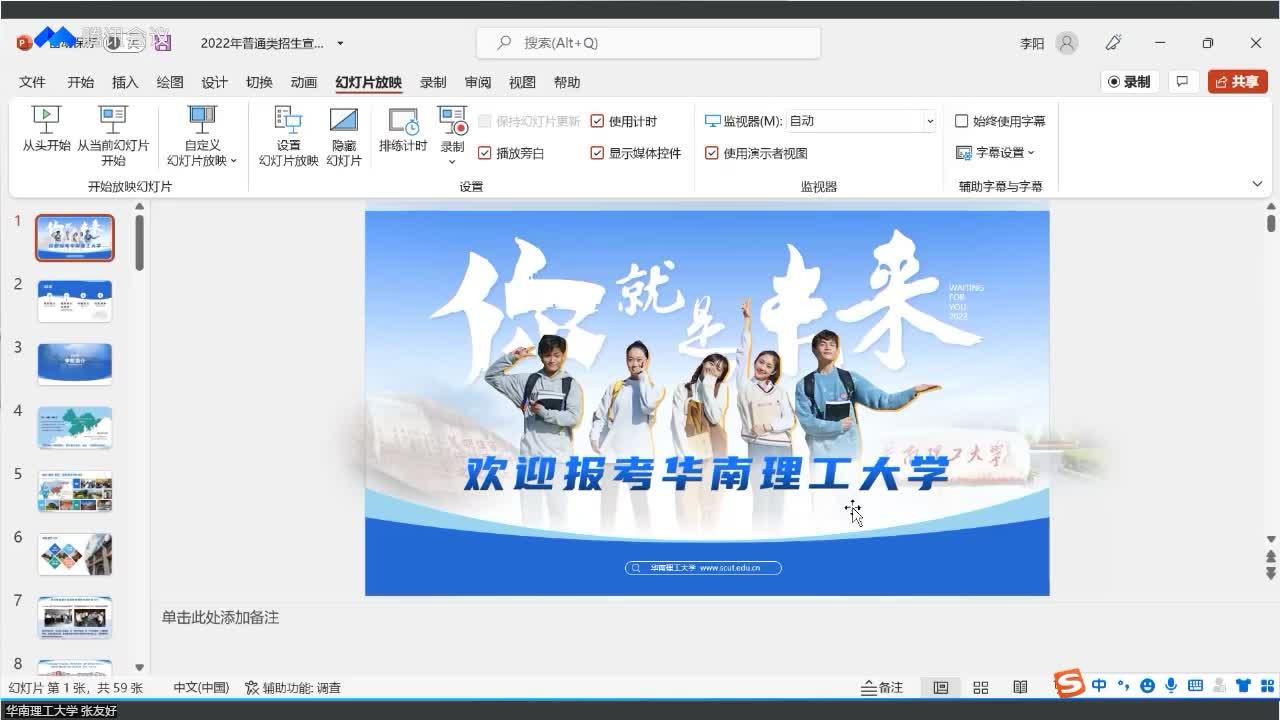Screen dimensions: 1280x720
Task: Switch to the Draw (绘图) tab
Action: 170,82
